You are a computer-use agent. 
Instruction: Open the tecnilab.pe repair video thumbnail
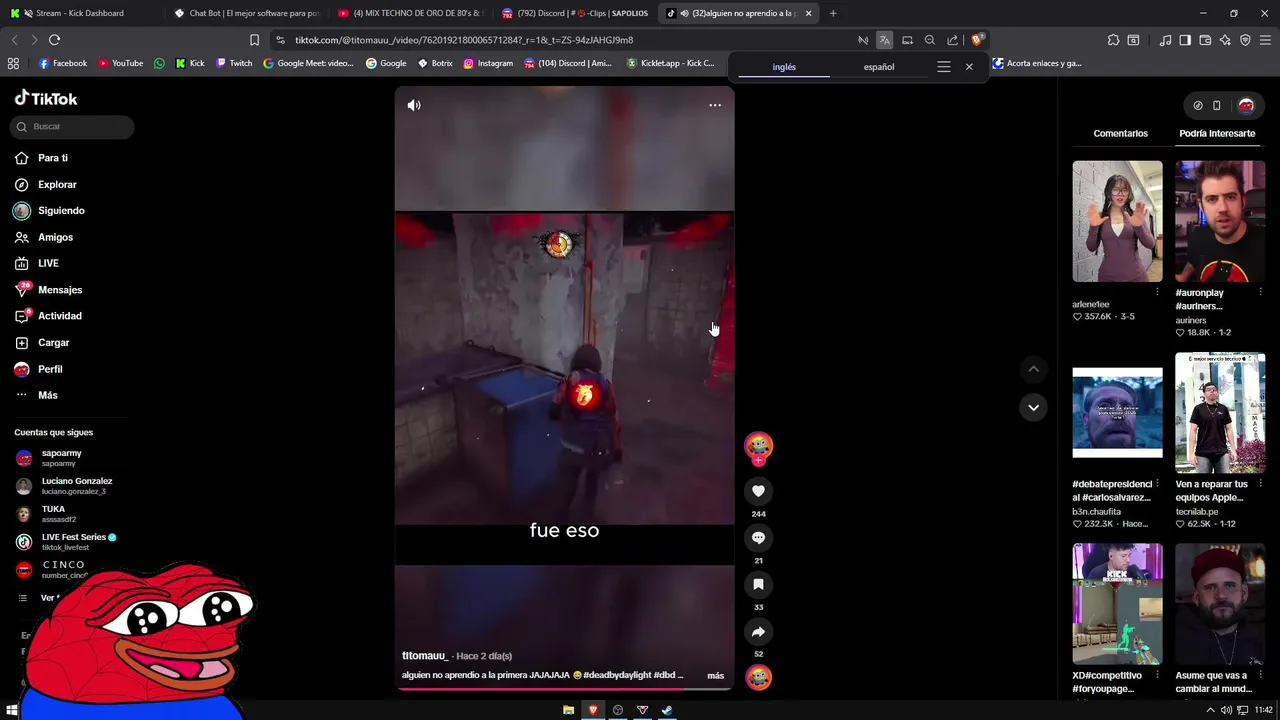coord(1220,413)
